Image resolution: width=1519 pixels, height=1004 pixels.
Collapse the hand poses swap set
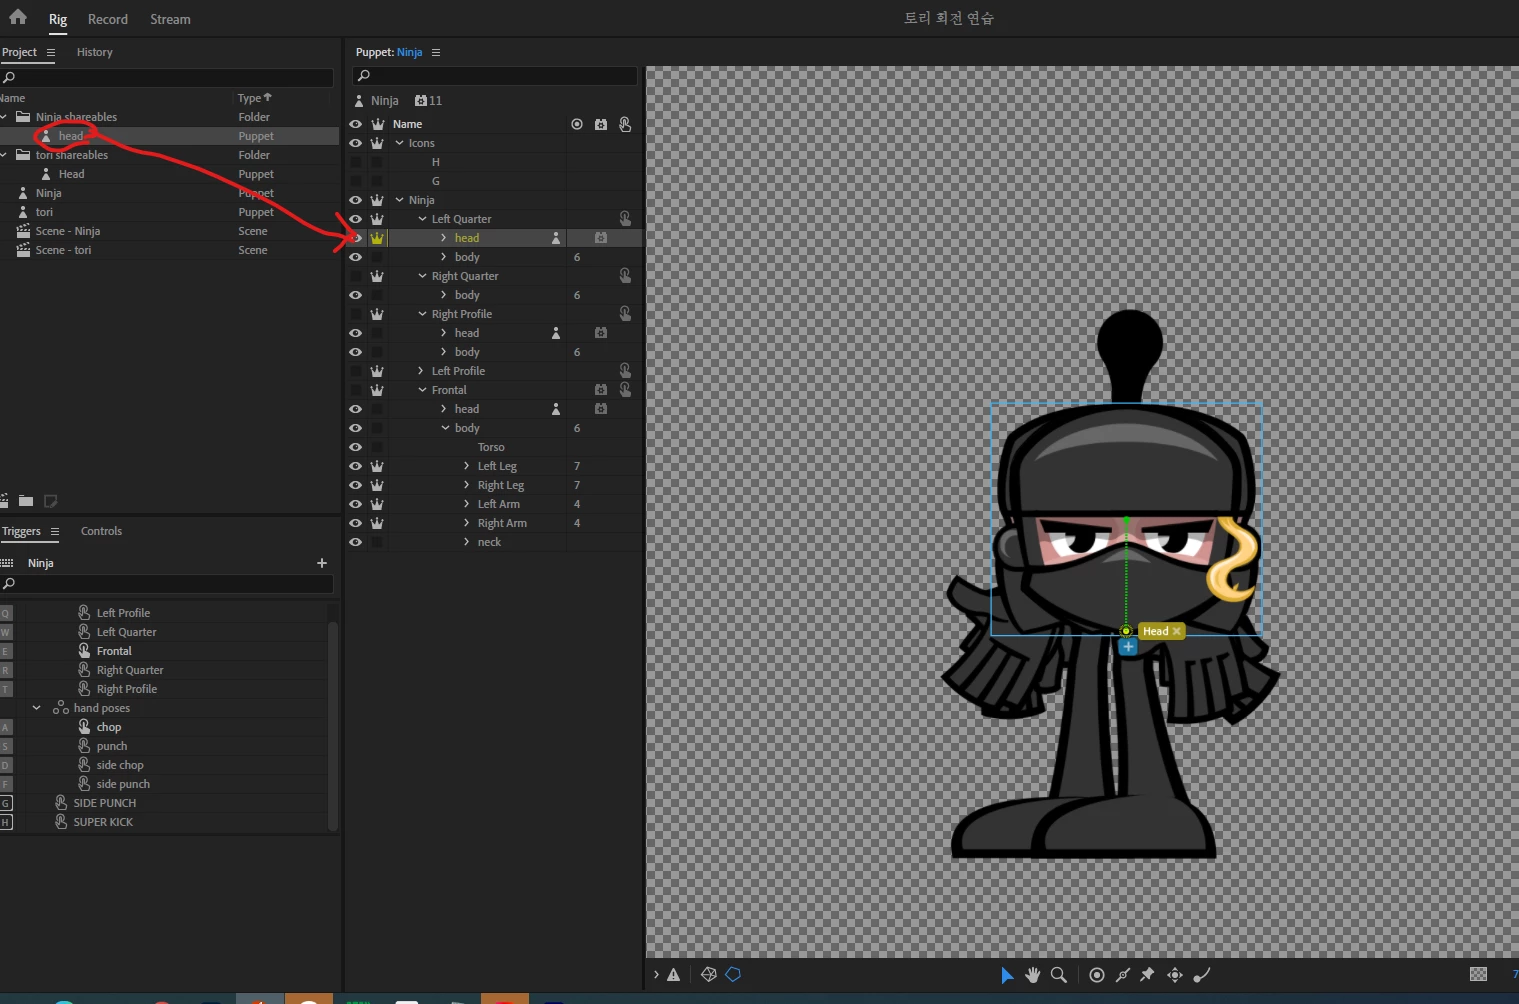click(x=37, y=708)
